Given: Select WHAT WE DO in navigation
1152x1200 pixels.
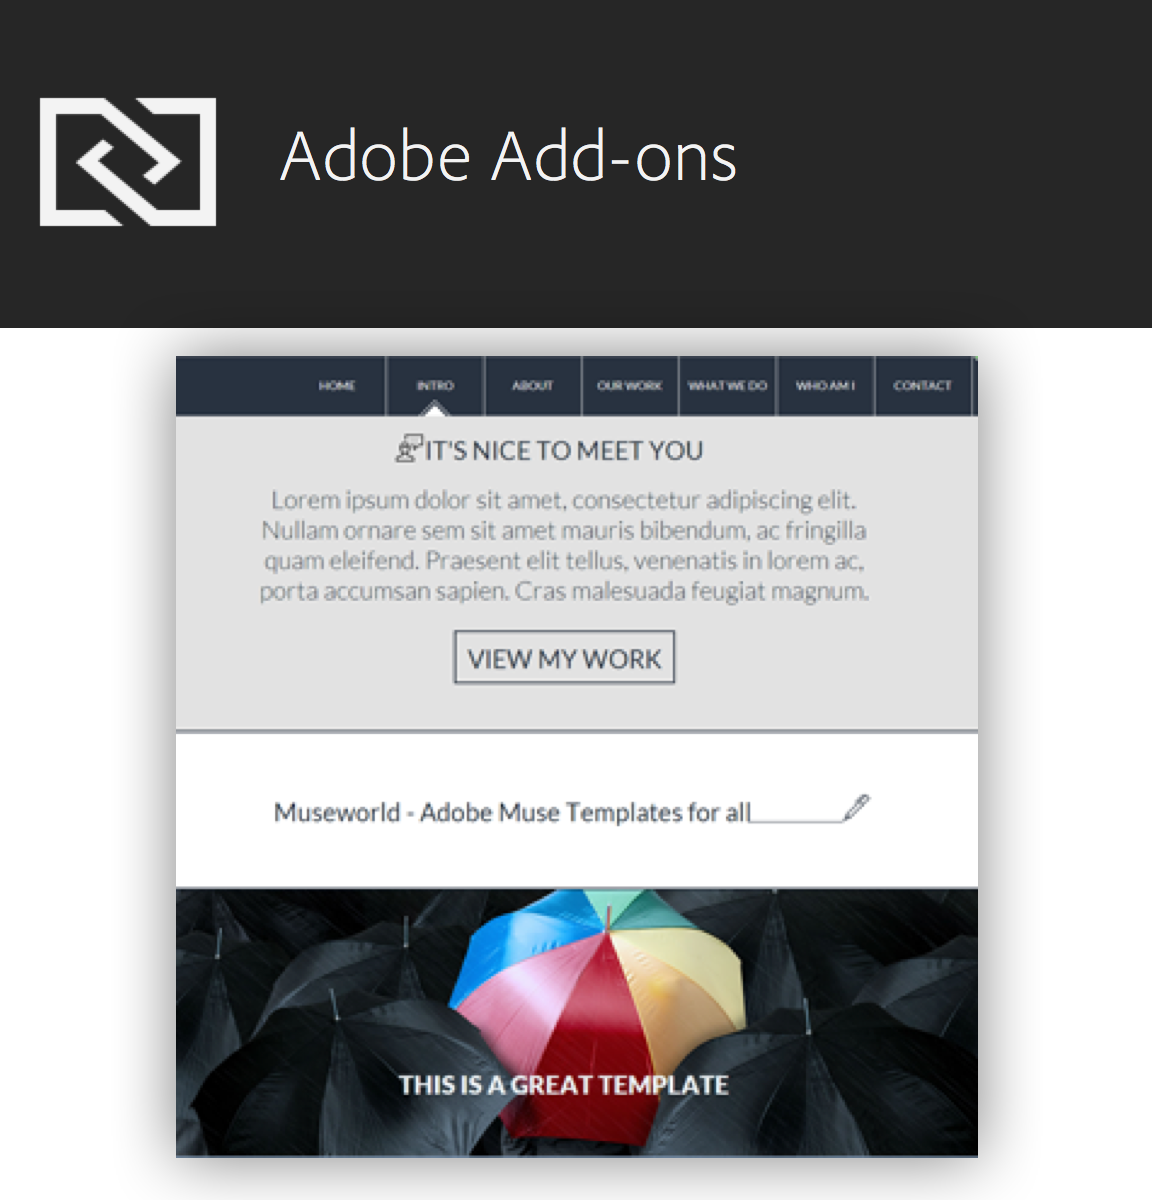Looking at the screenshot, I should [727, 385].
